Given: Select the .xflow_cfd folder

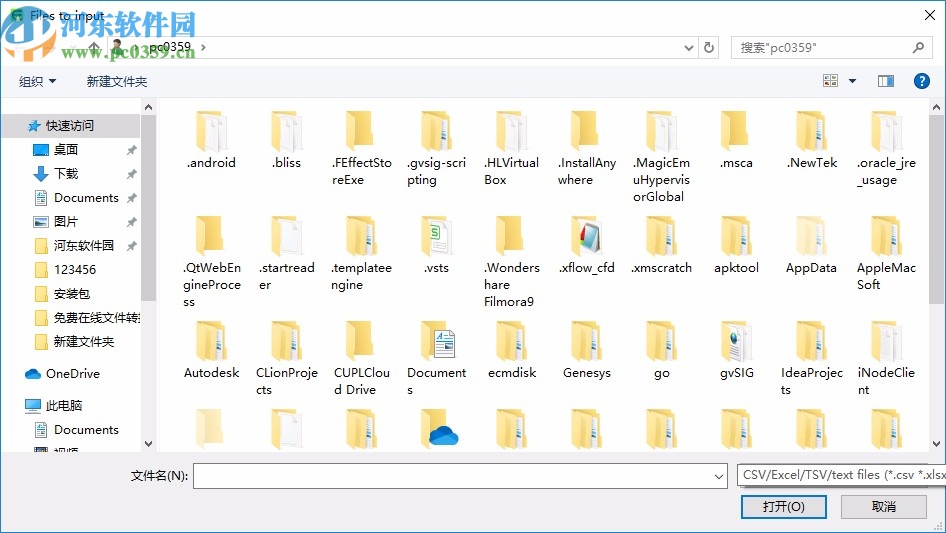Looking at the screenshot, I should [x=586, y=245].
